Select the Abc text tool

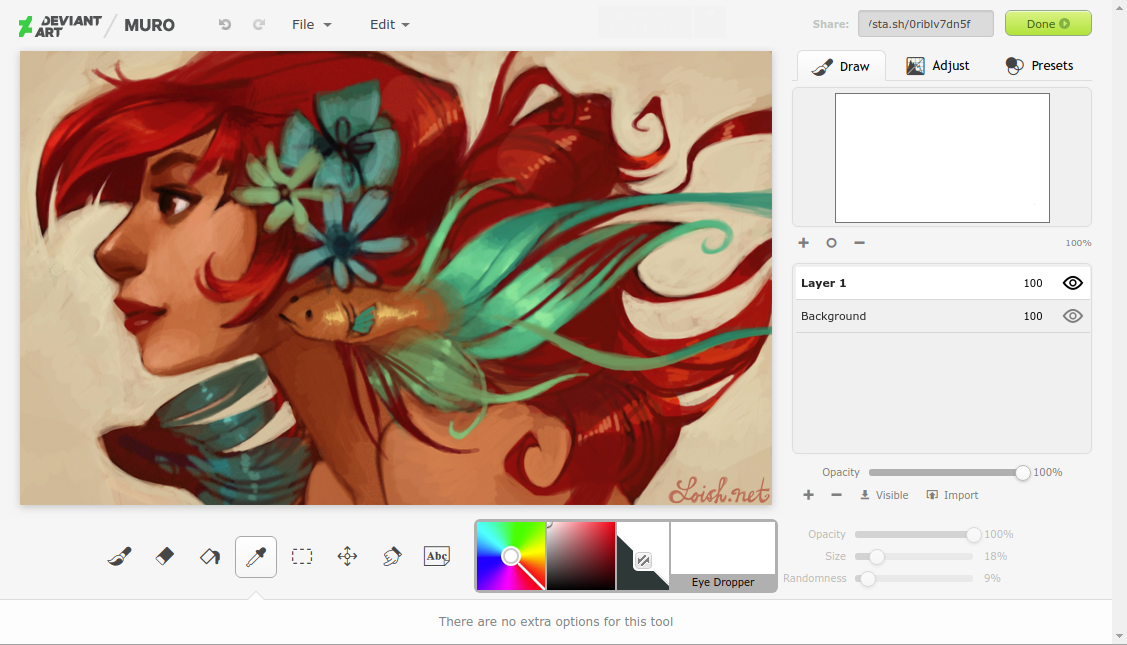point(437,557)
